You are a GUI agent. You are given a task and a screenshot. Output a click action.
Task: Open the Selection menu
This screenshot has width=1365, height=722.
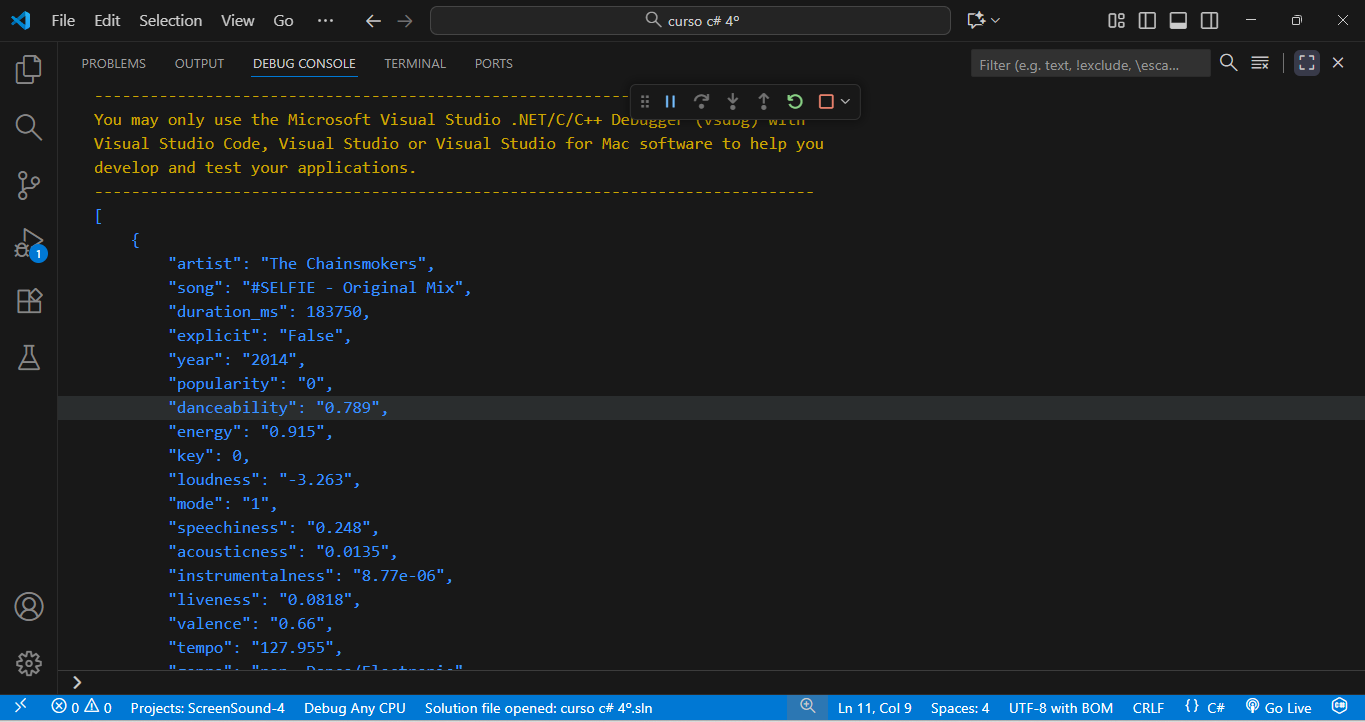point(170,20)
